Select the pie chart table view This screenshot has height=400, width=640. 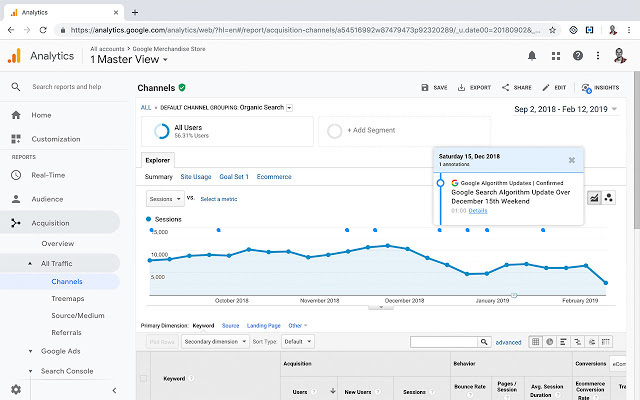pyautogui.click(x=551, y=342)
